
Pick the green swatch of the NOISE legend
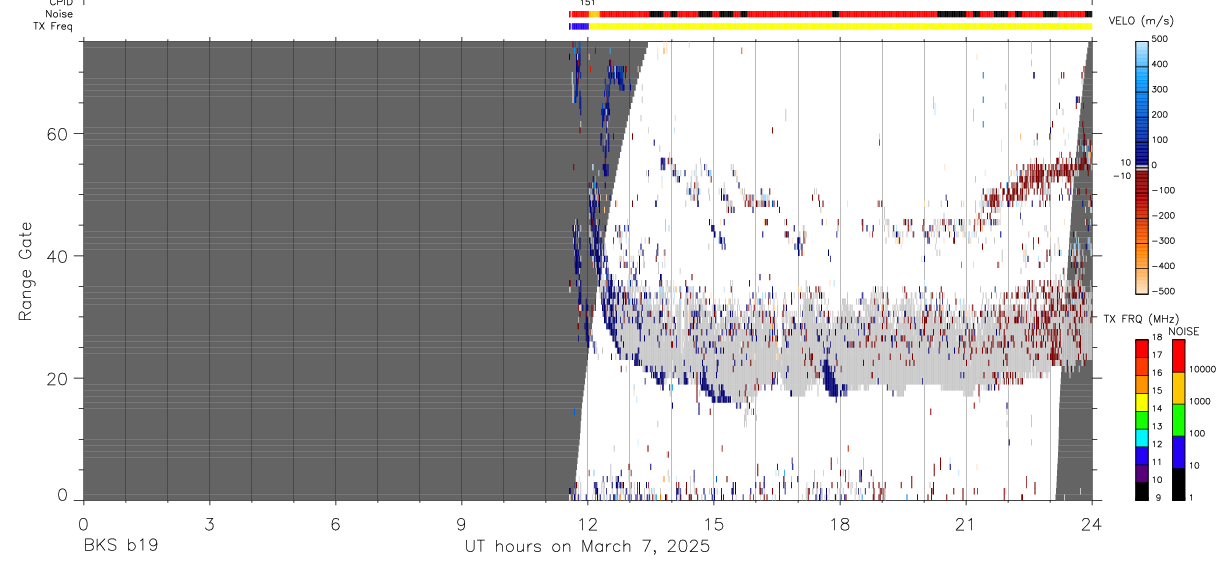click(x=1178, y=419)
